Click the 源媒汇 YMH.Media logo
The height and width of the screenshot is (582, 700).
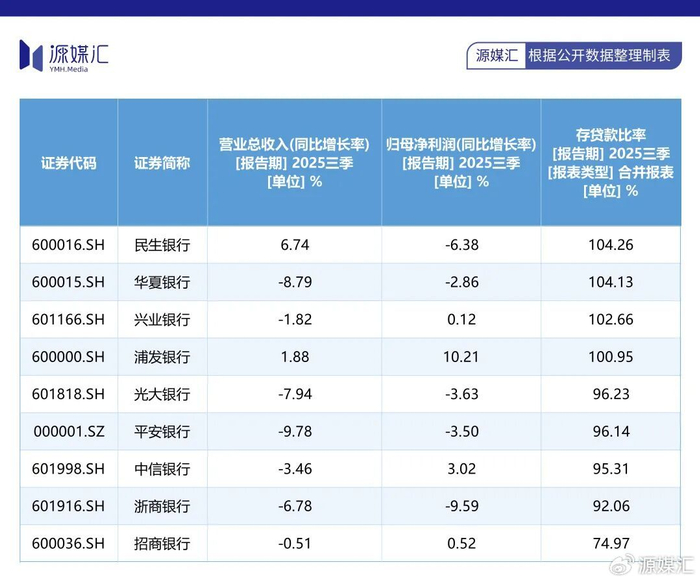pos(64,56)
